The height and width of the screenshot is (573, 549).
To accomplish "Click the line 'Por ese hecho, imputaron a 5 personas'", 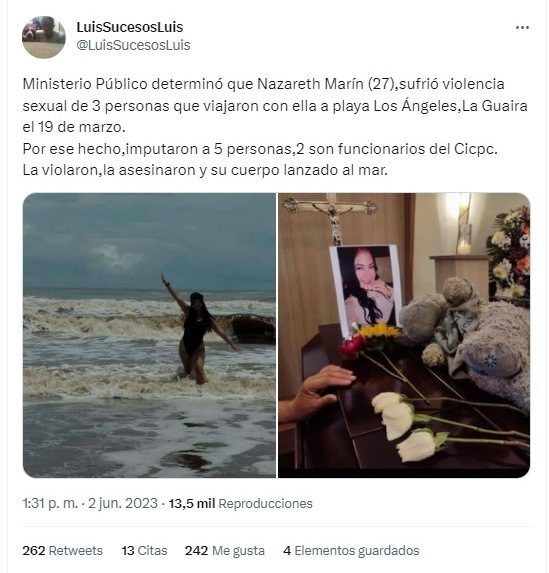I will coord(260,149).
